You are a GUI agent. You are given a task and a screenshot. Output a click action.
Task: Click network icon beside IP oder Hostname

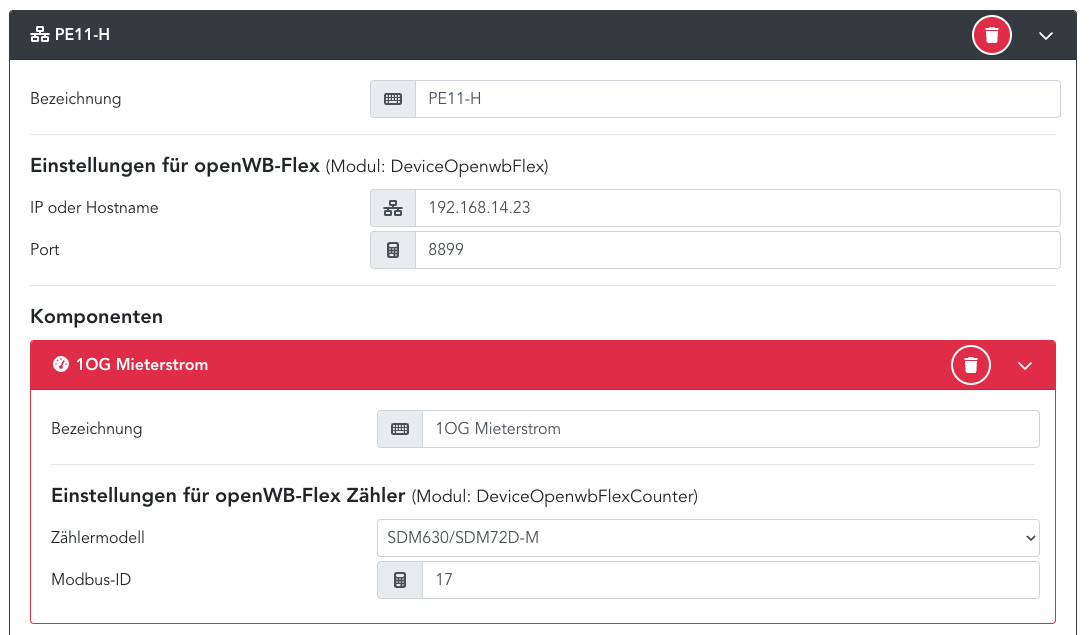[393, 208]
